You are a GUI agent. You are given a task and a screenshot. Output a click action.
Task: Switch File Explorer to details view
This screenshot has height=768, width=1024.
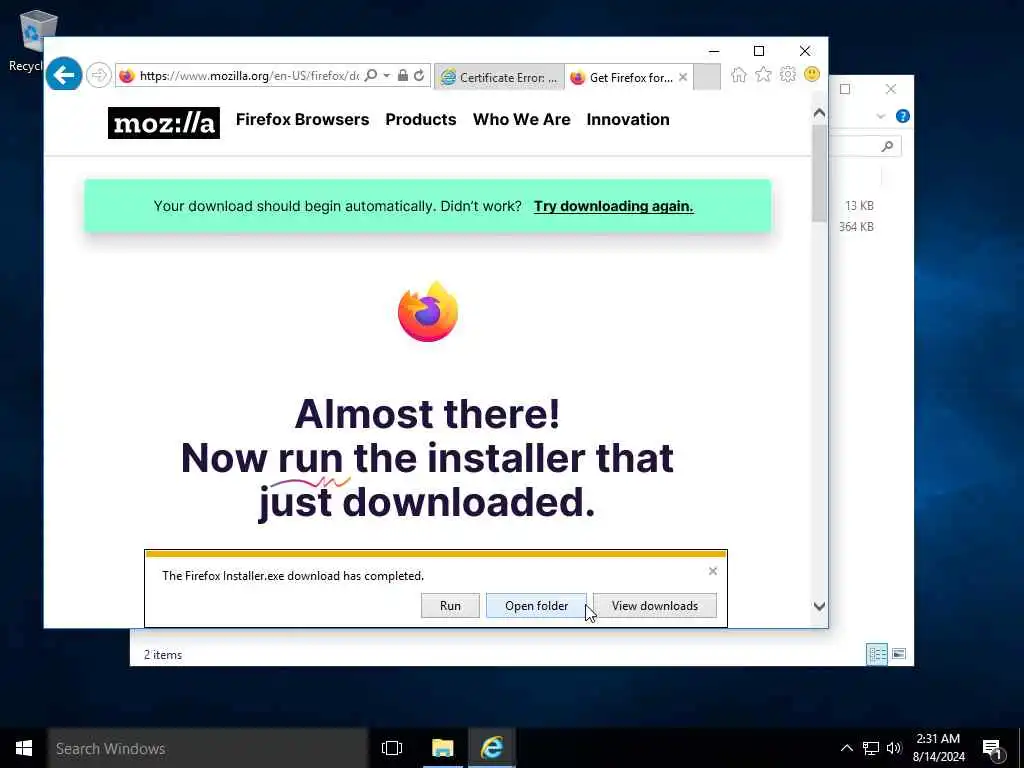click(876, 654)
